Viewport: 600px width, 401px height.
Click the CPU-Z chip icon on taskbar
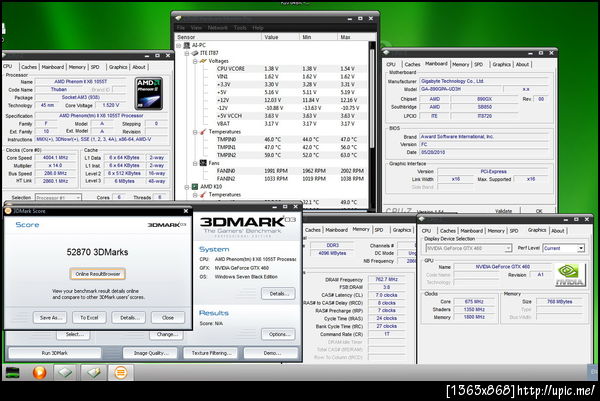(x=65, y=372)
